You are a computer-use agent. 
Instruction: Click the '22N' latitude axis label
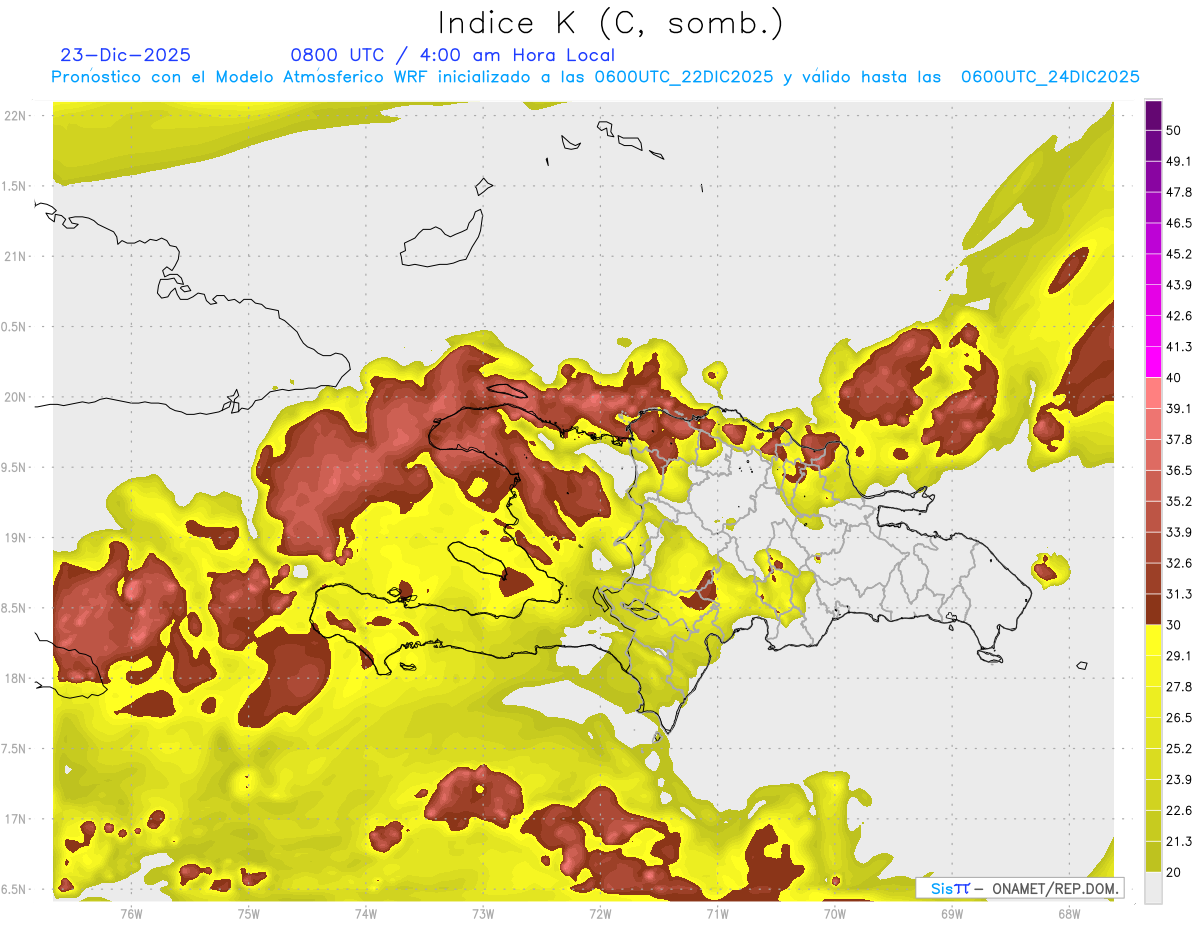(x=15, y=116)
